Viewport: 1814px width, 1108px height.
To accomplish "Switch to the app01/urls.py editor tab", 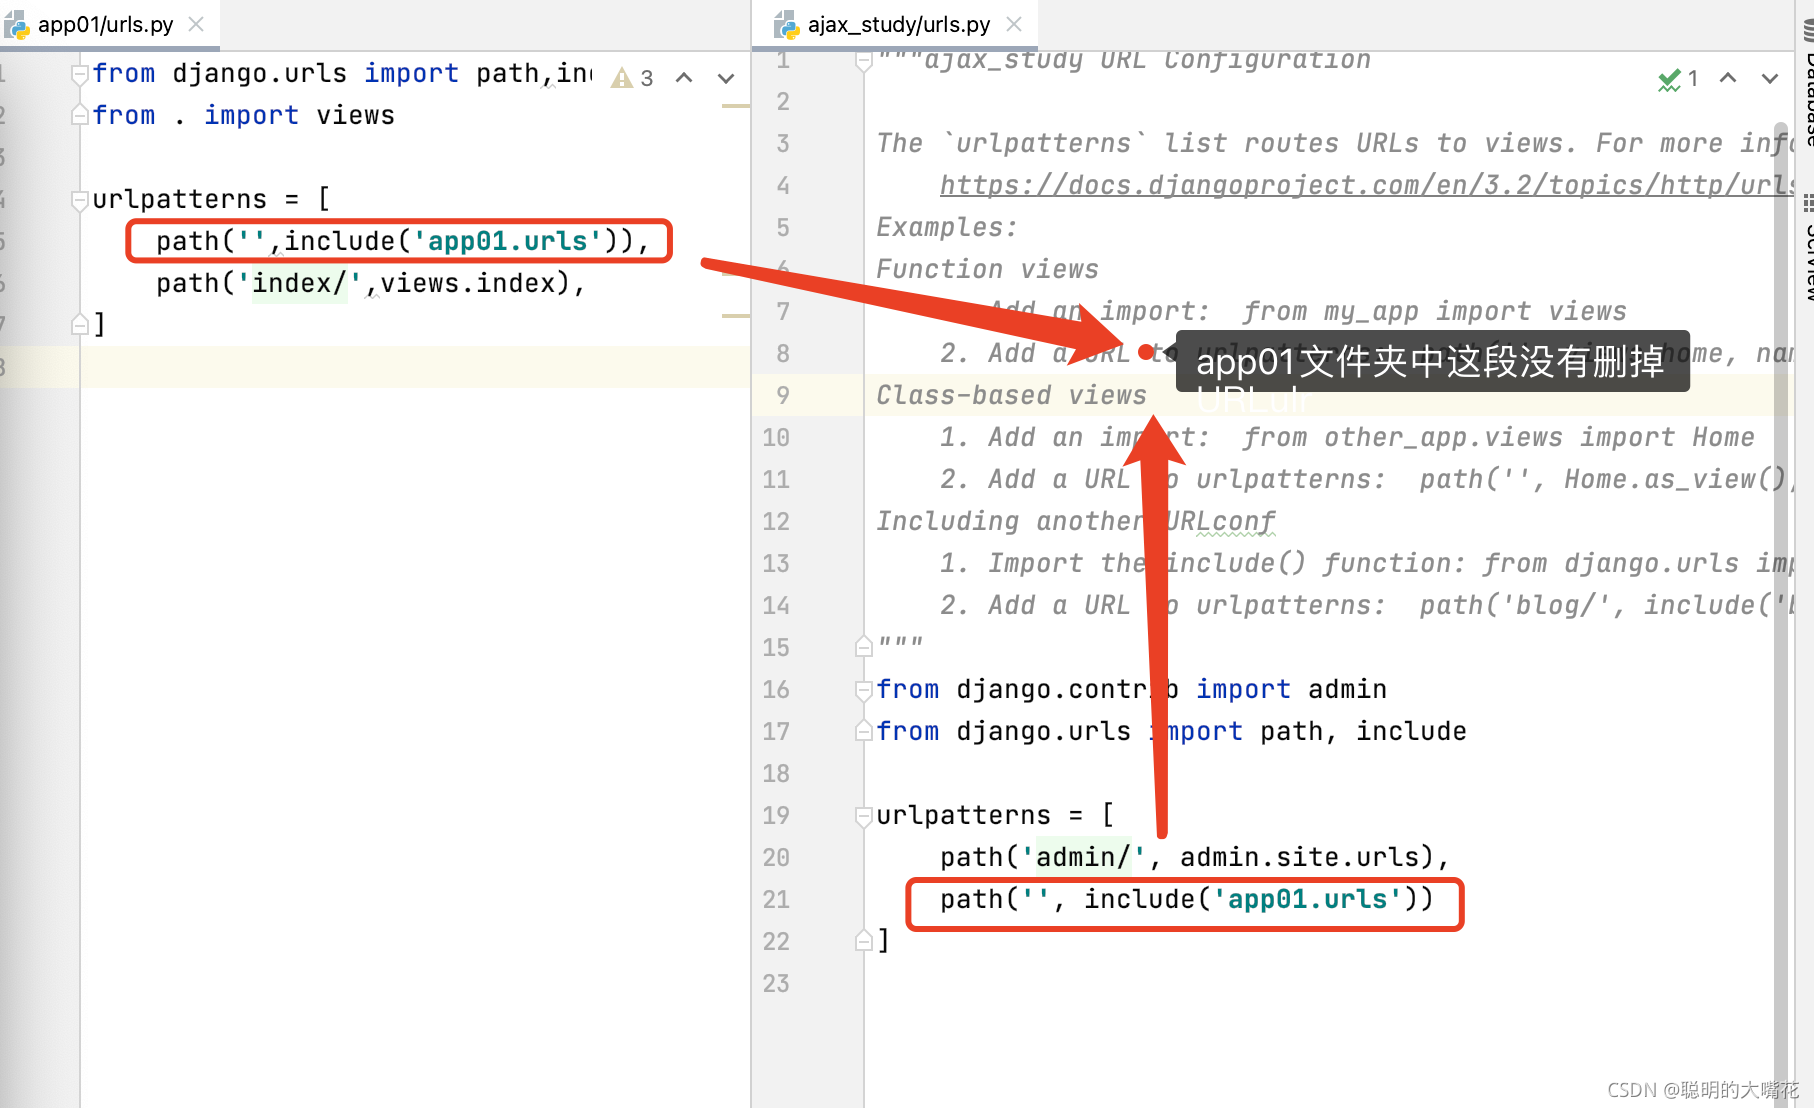I will [x=105, y=24].
